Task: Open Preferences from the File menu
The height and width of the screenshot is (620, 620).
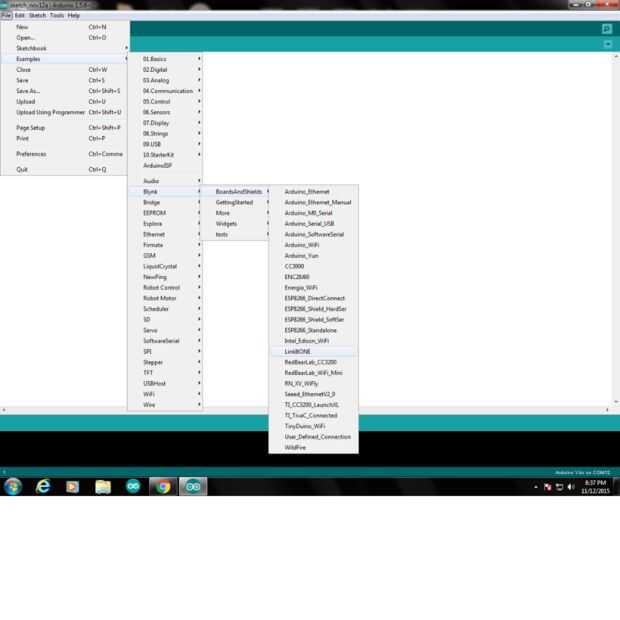Action: tap(64, 154)
